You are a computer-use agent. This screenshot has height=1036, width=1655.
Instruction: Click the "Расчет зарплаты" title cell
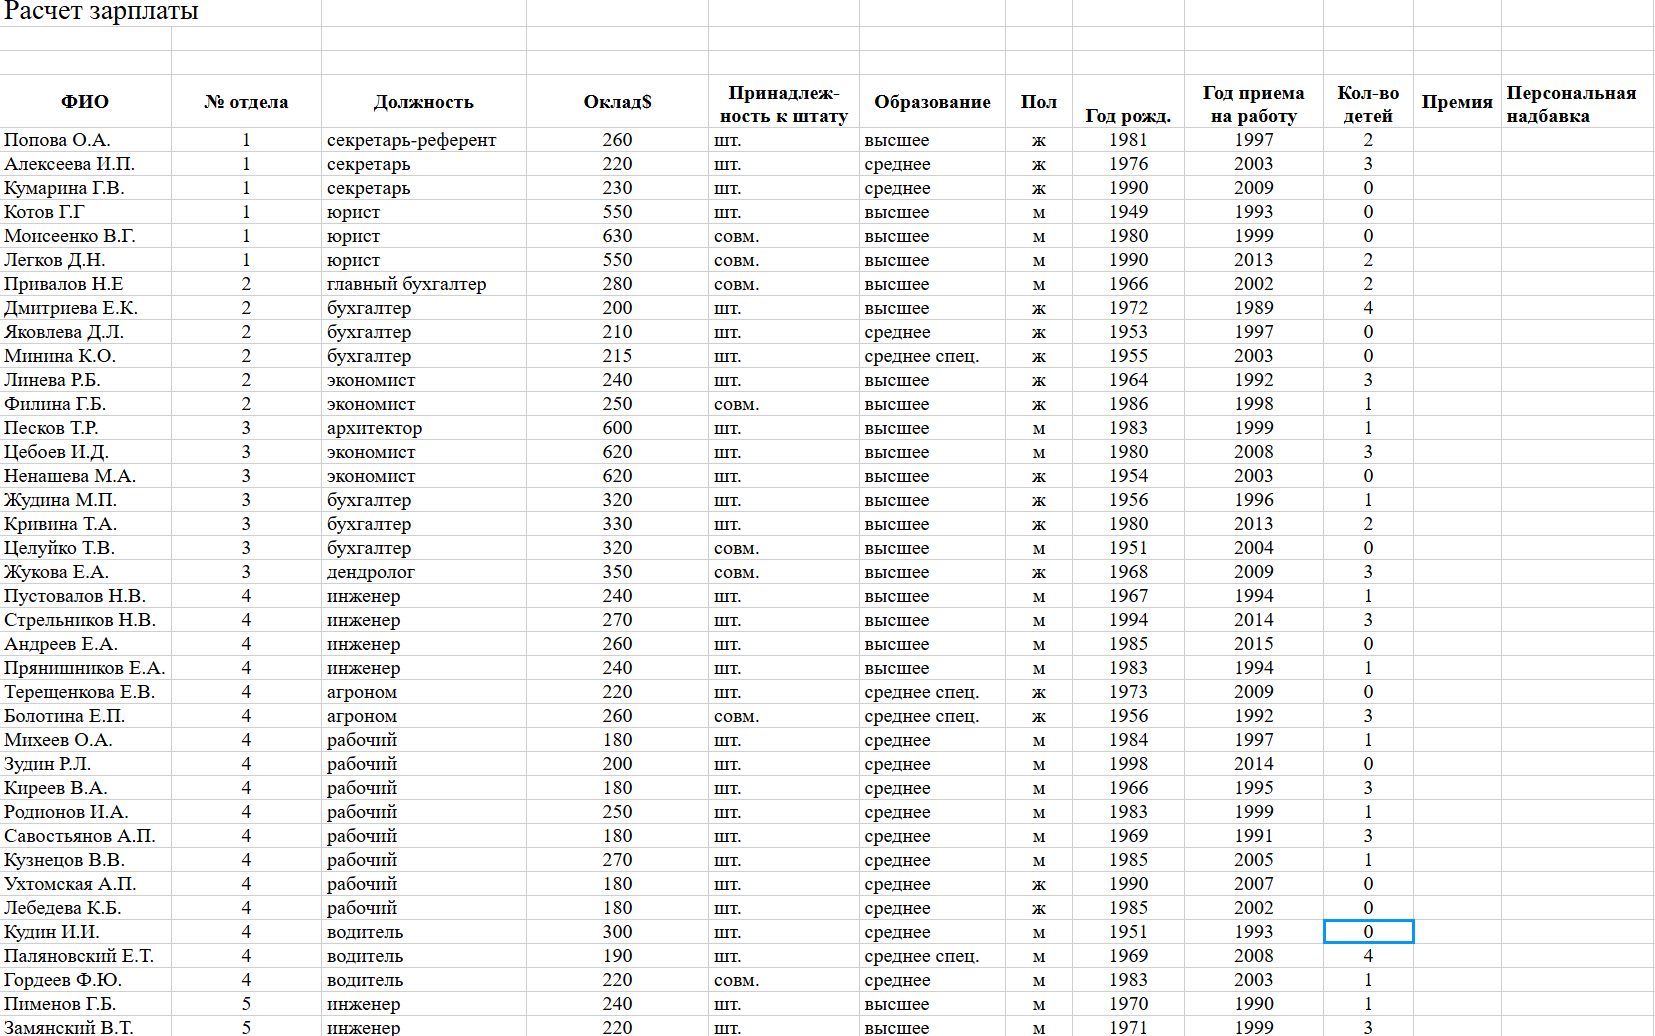101,12
